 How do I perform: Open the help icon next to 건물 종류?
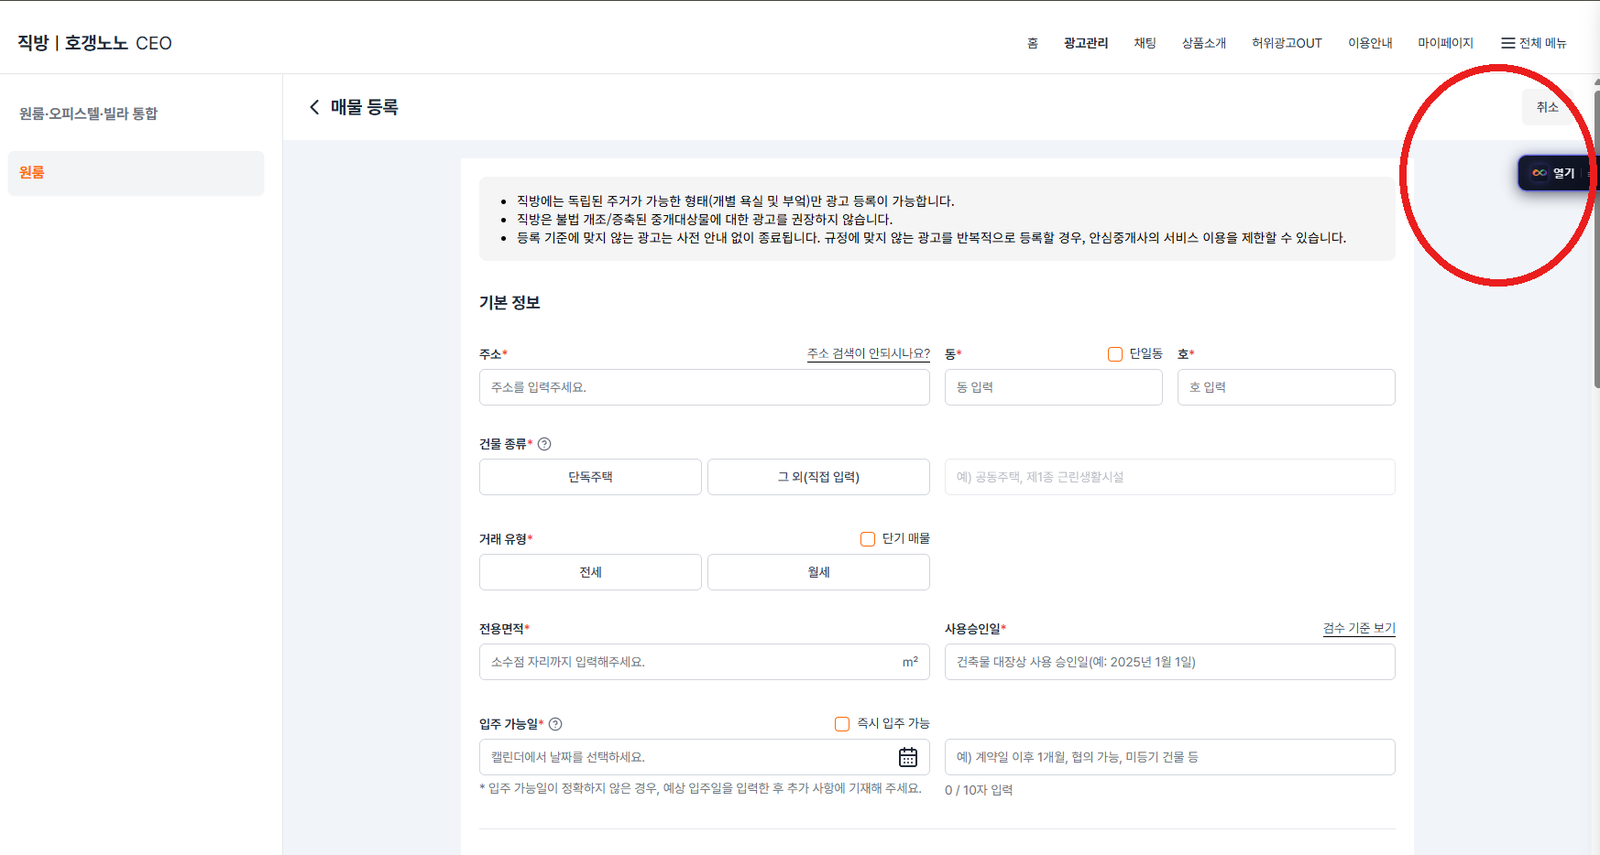(544, 444)
